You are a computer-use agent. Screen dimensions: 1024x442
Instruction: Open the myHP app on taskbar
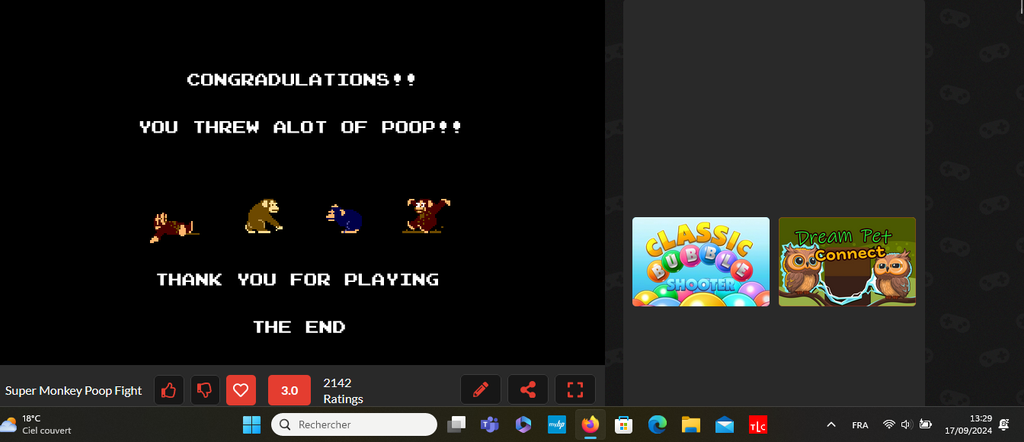(556, 425)
